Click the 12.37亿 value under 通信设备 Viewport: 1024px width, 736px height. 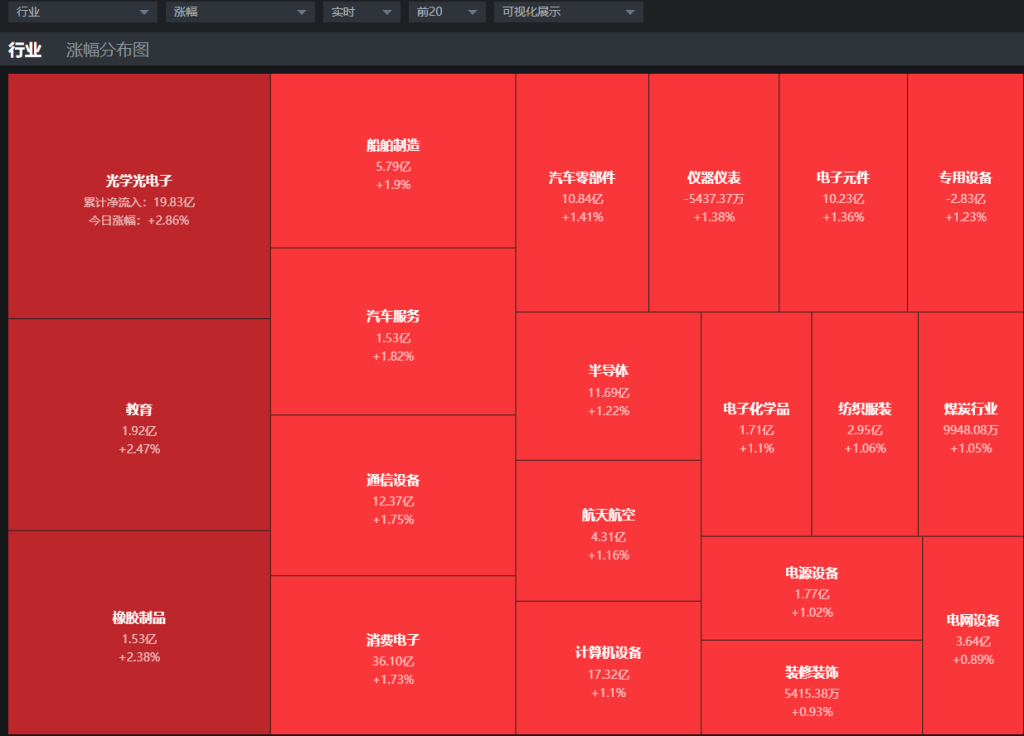(393, 502)
